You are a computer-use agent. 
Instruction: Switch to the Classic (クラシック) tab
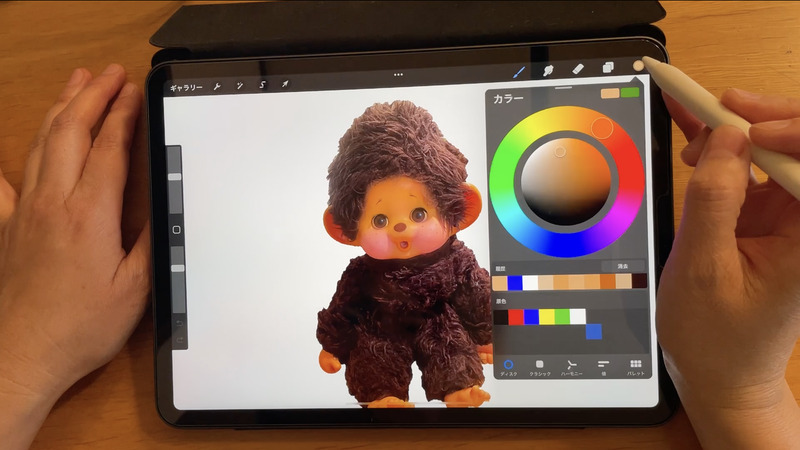point(540,368)
